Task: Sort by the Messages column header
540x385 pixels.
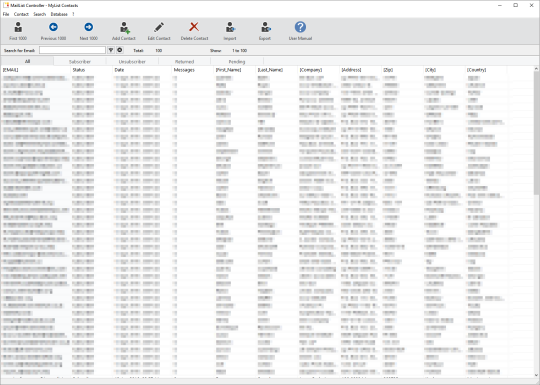Action: click(193, 70)
